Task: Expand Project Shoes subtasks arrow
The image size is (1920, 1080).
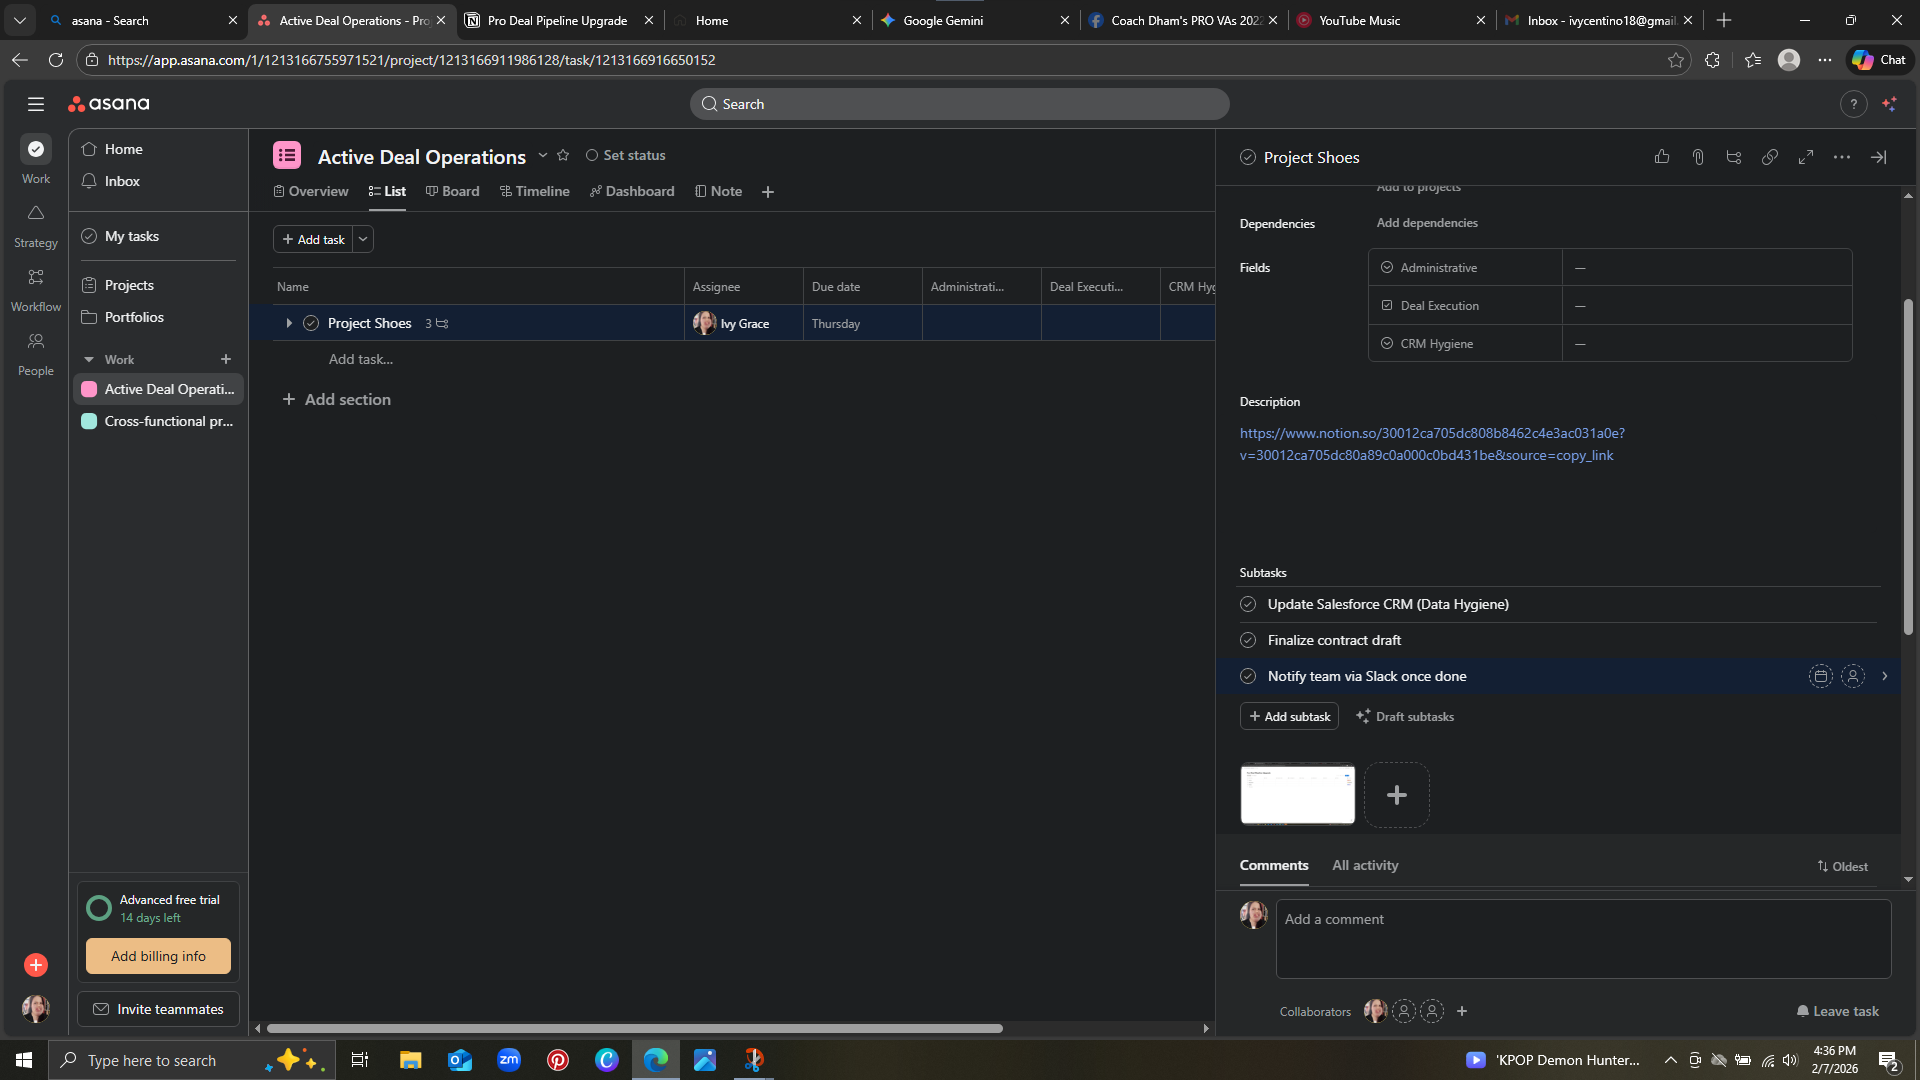Action: pos(289,323)
